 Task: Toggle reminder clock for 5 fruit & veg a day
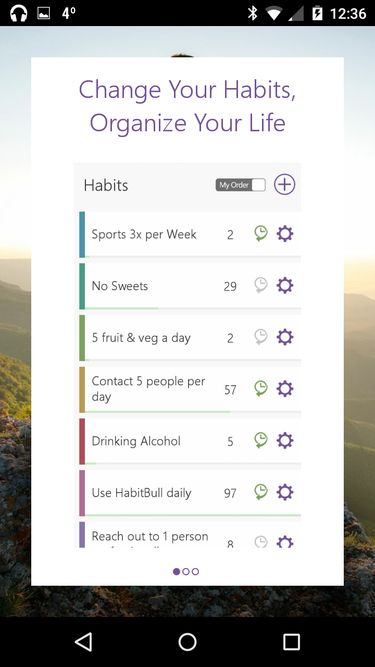261,337
